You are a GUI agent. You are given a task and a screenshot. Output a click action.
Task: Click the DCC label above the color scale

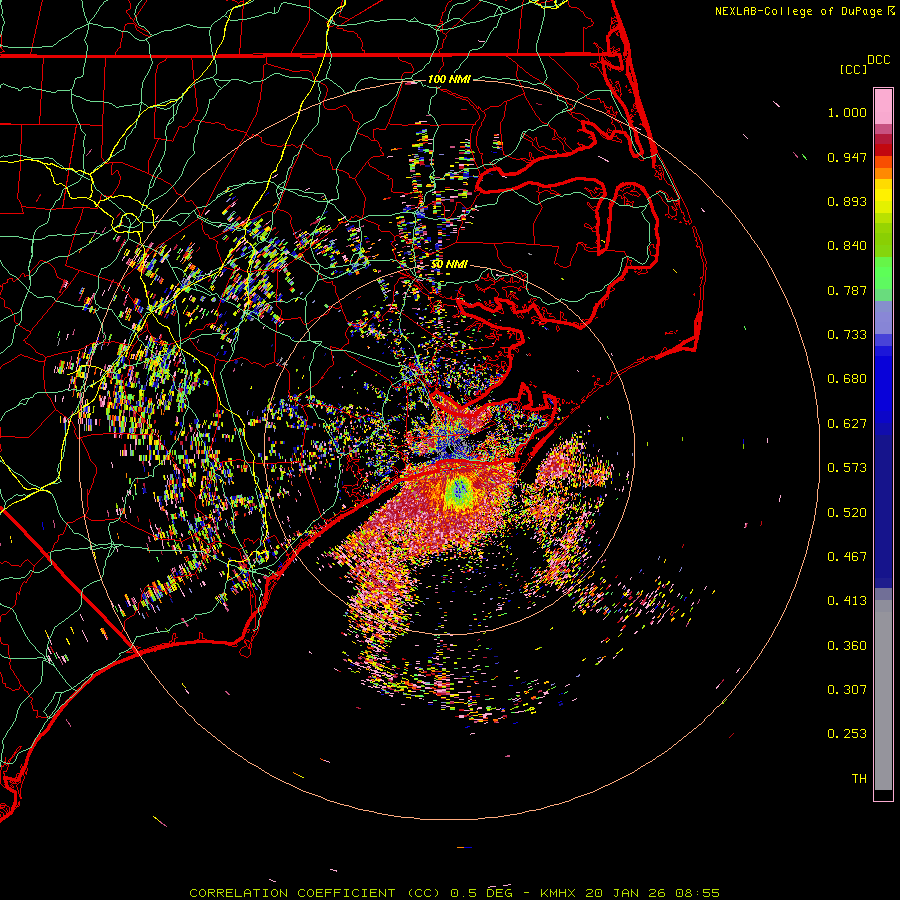tap(878, 60)
